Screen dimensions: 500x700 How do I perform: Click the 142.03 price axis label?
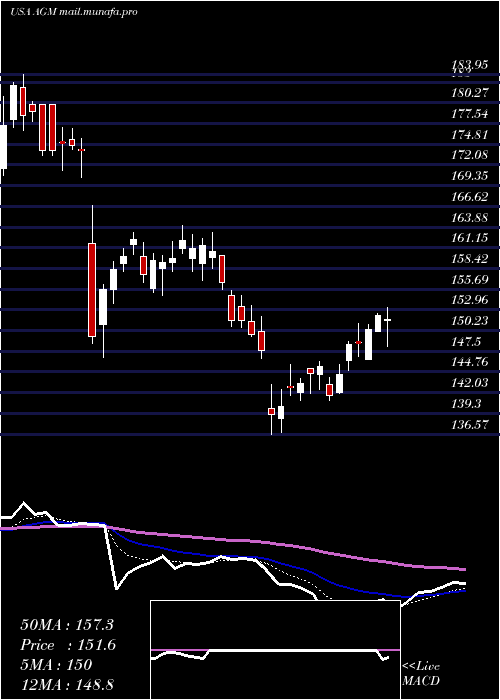[x=469, y=383]
